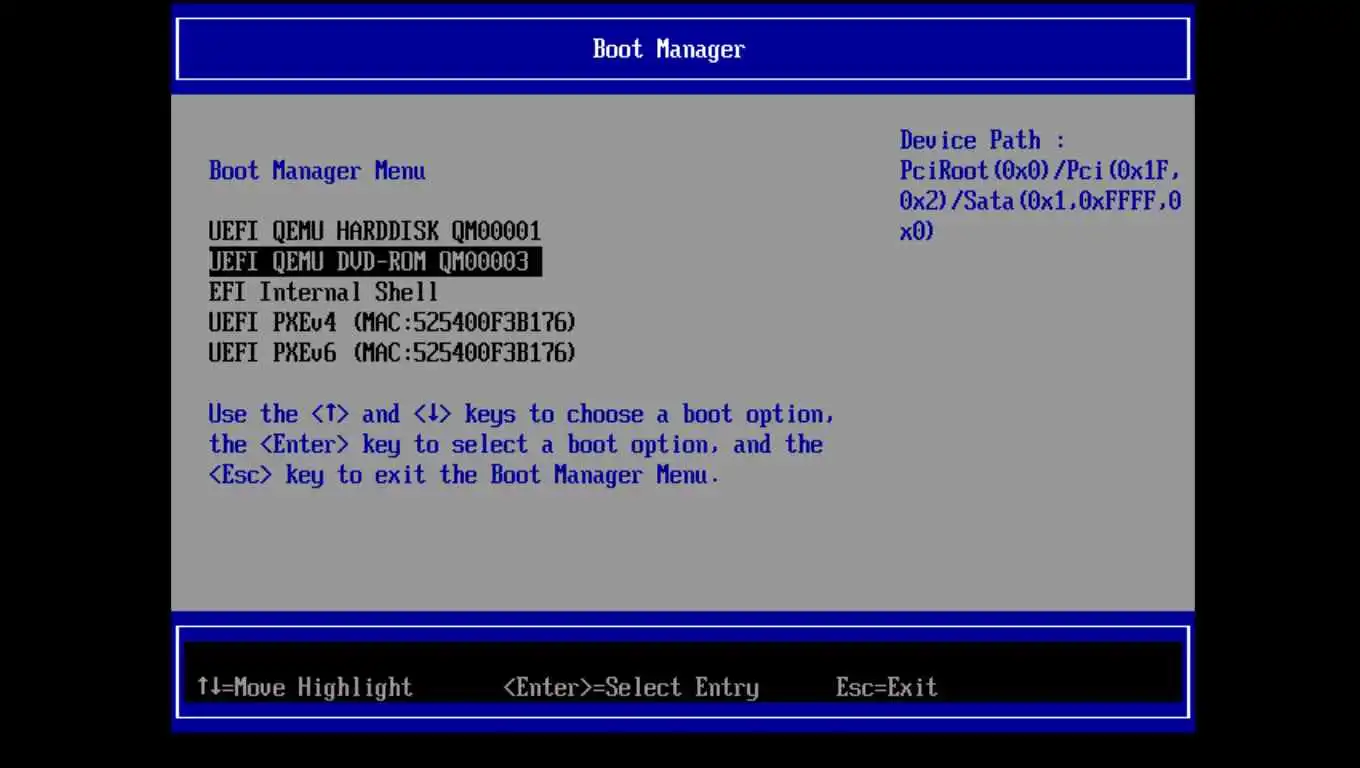
Task: Select UEFI PXEv6 network boot entry
Action: (x=392, y=353)
